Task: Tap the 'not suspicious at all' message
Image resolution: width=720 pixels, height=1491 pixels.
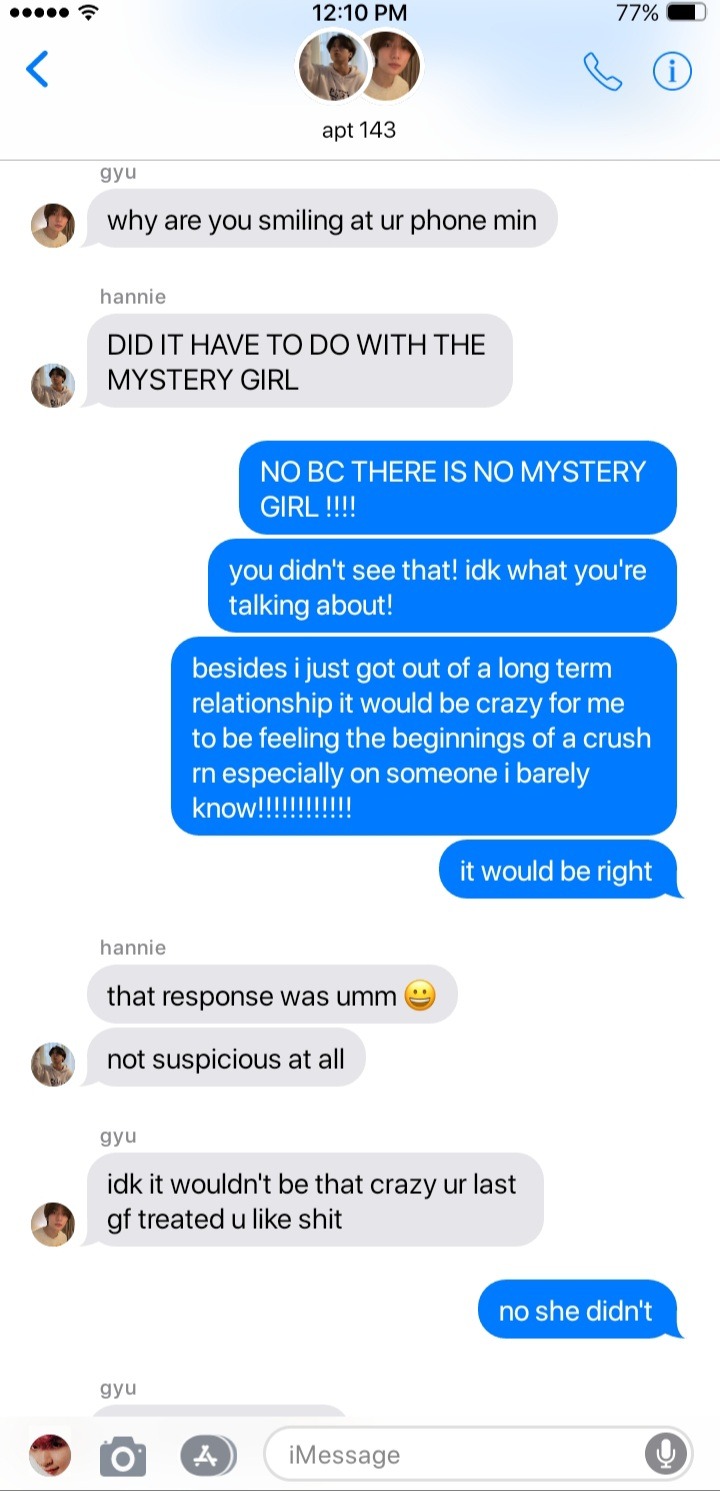Action: coord(226,1058)
